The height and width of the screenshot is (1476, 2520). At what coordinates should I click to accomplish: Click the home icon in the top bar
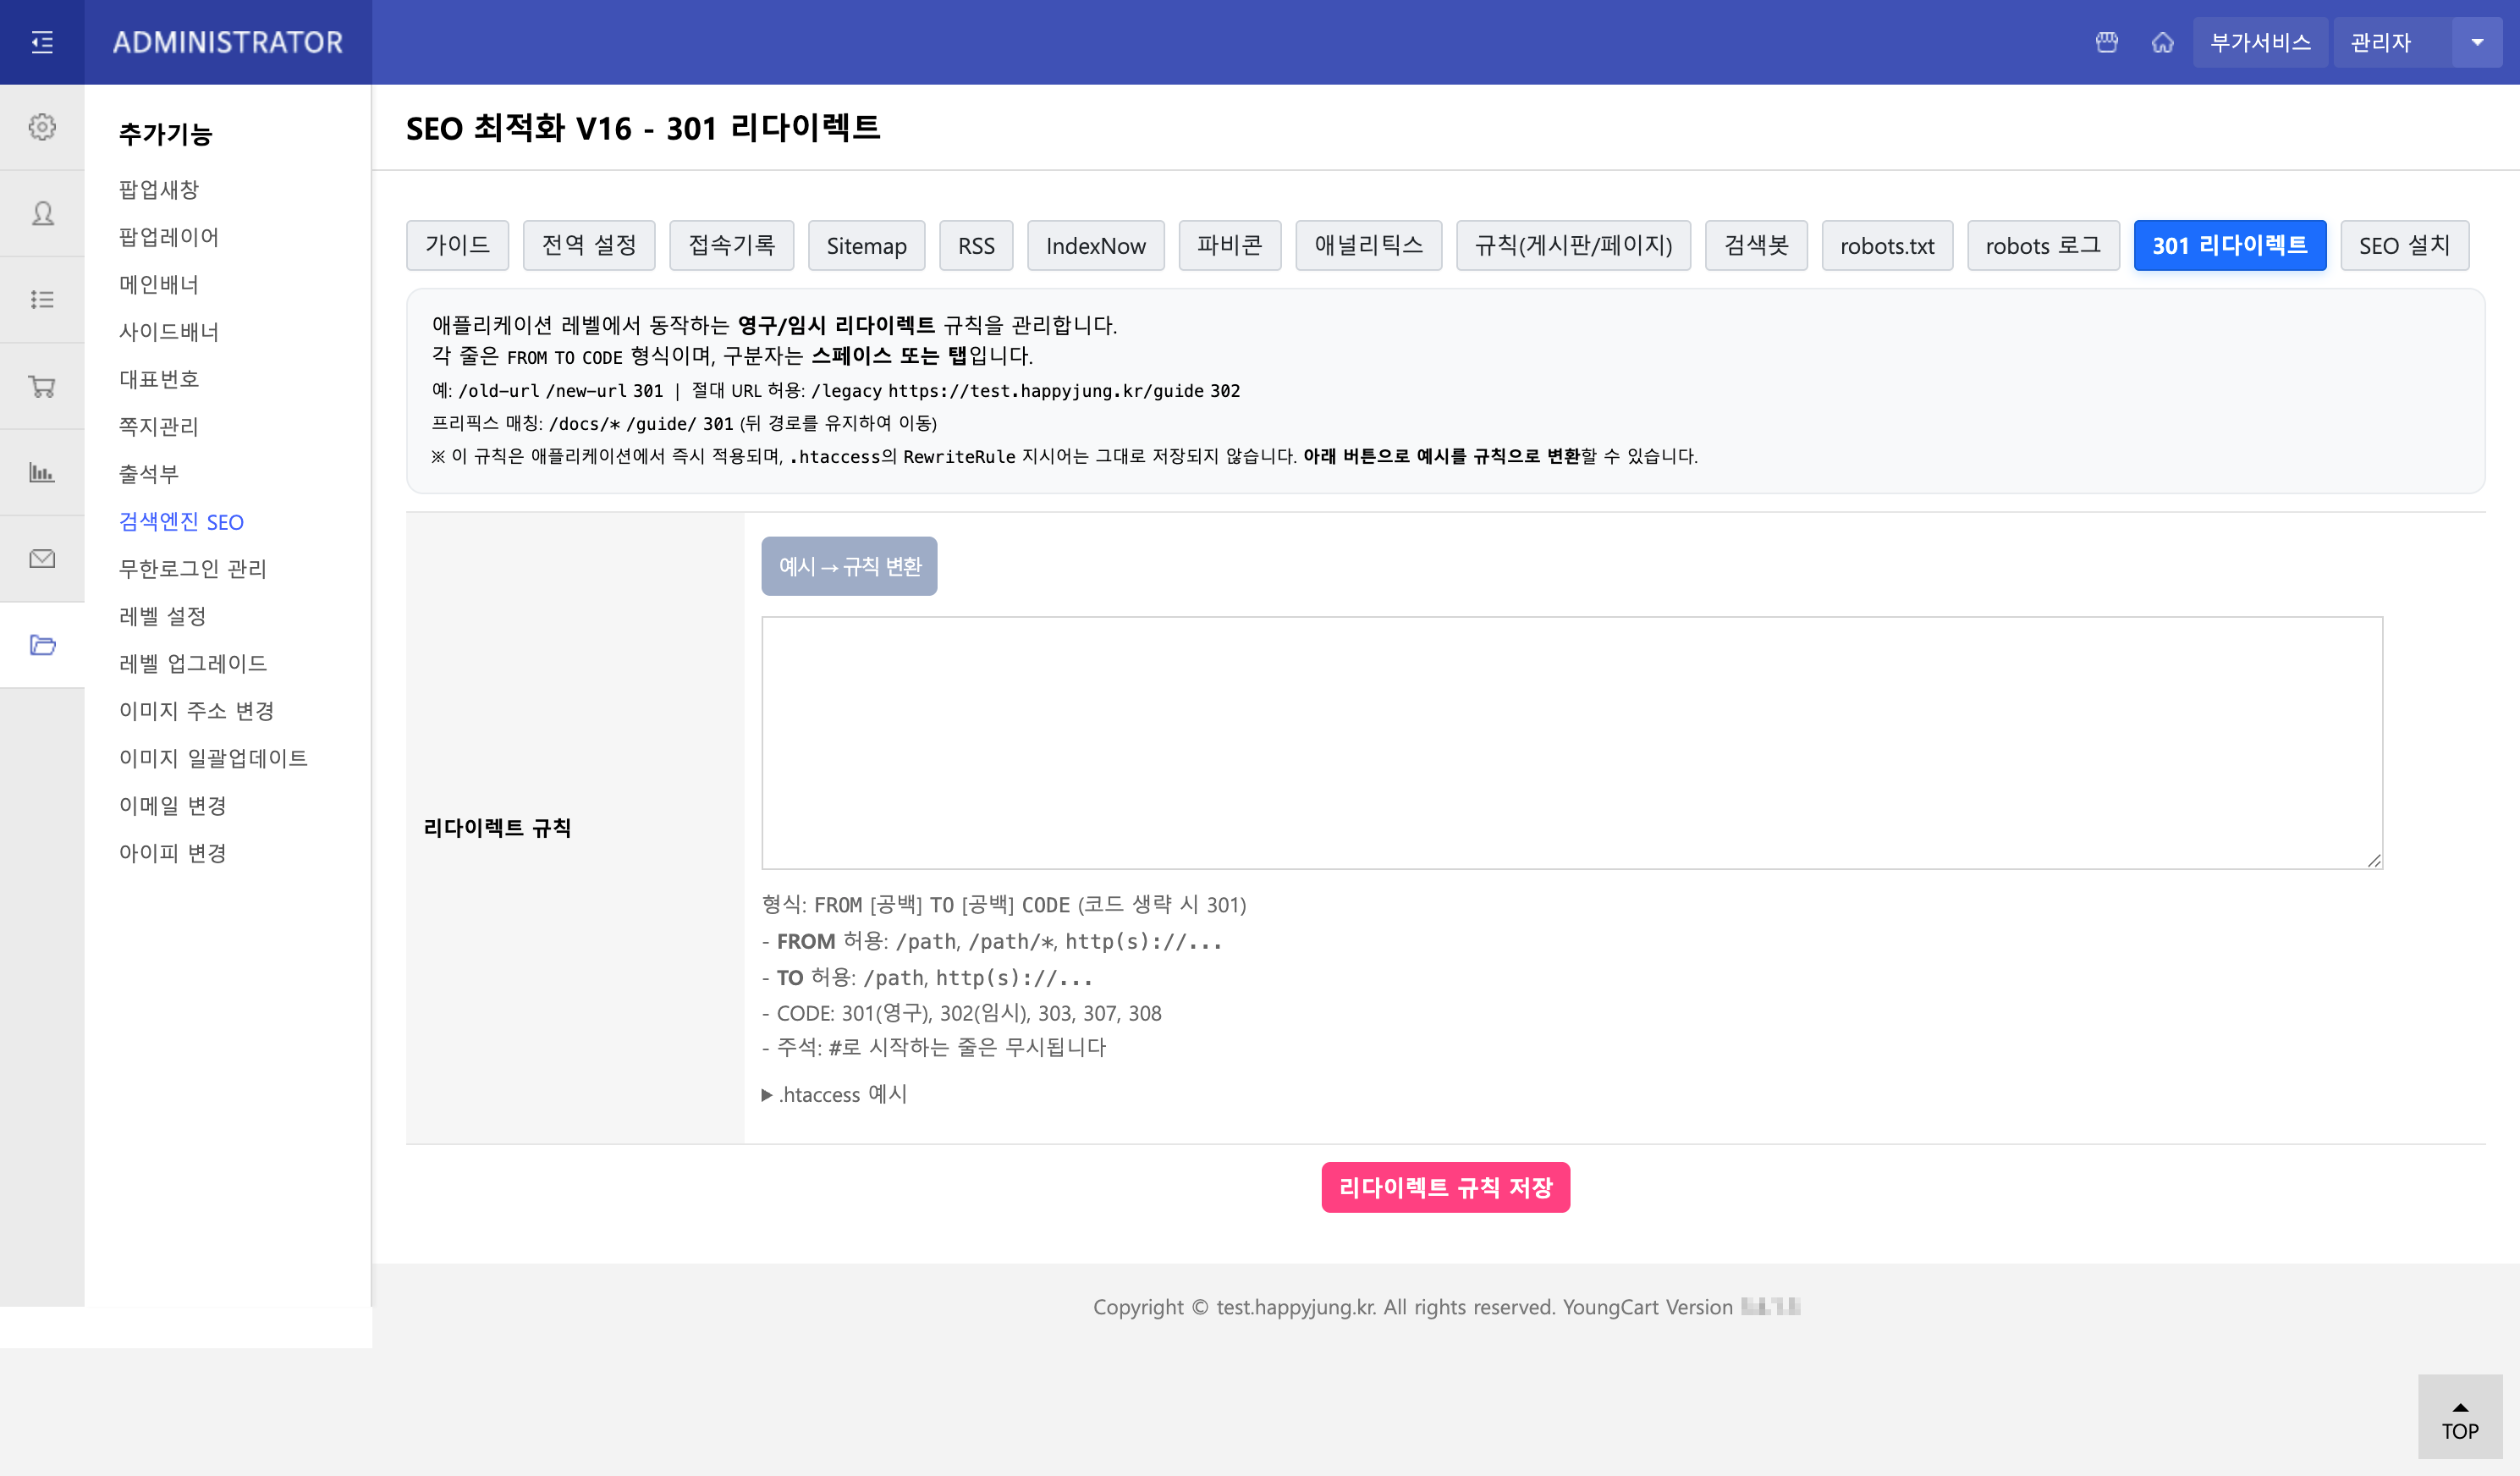pyautogui.click(x=2163, y=42)
